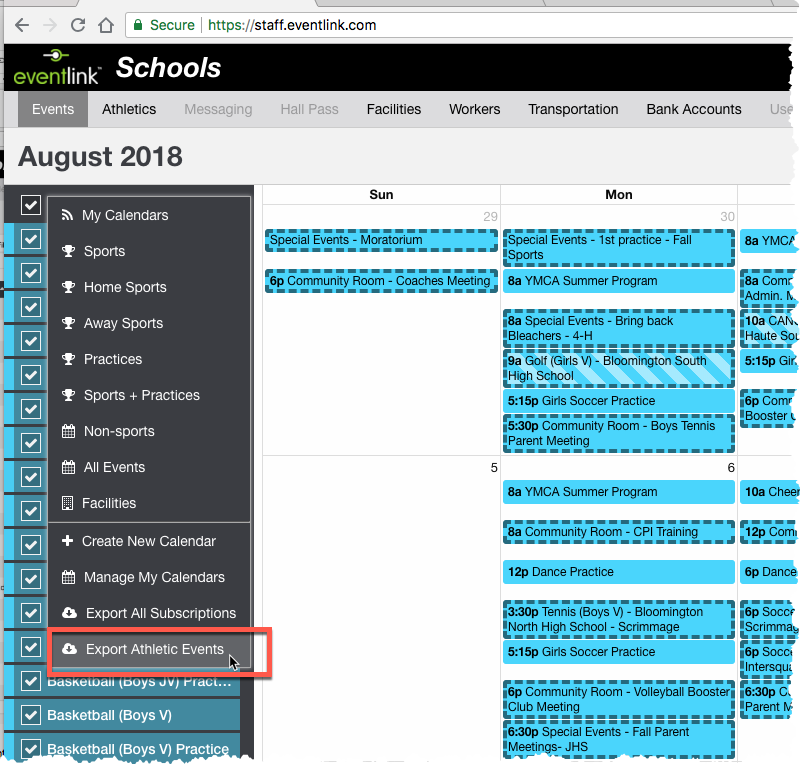Image resolution: width=800 pixels, height=764 pixels.
Task: Click the plus icon for Create New Calendar
Action: pos(68,541)
